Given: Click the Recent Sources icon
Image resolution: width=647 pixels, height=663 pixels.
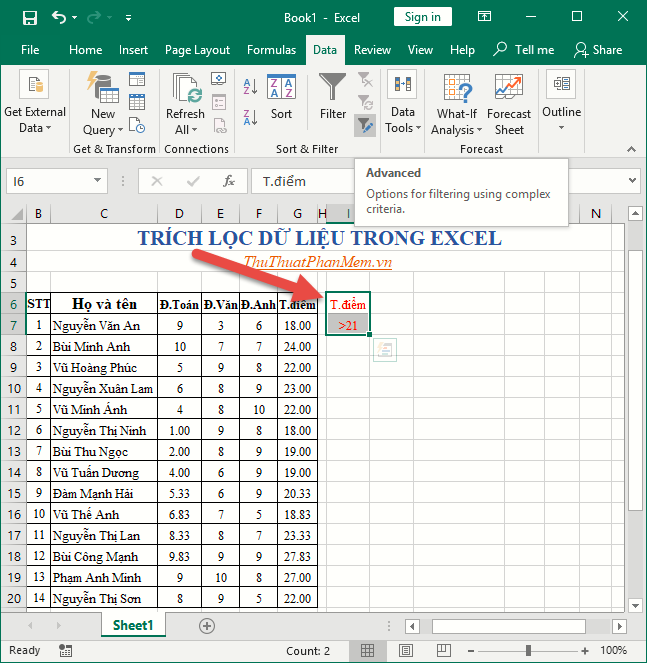Looking at the screenshot, I should 137,126.
